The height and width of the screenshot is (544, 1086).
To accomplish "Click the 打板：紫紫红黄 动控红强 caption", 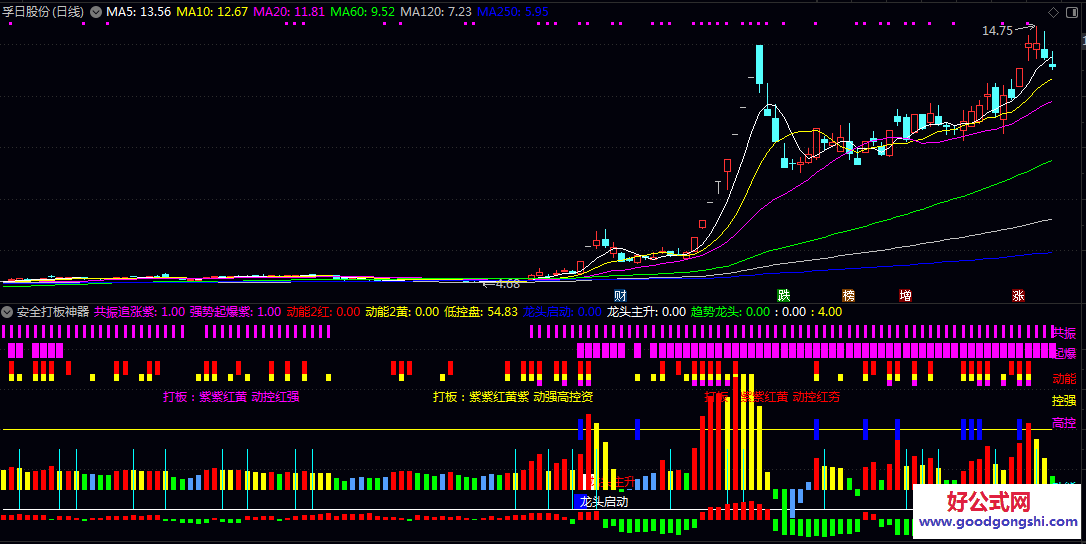I will [x=231, y=397].
